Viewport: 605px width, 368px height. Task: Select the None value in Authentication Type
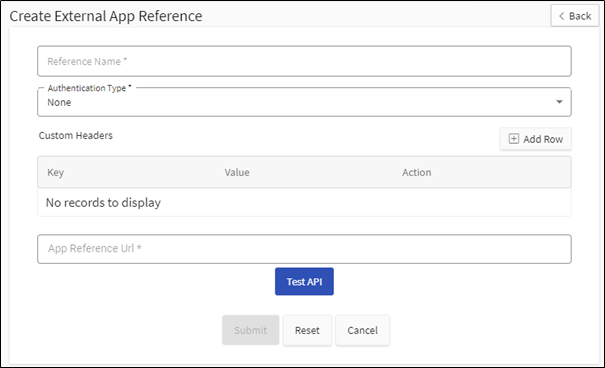point(59,103)
